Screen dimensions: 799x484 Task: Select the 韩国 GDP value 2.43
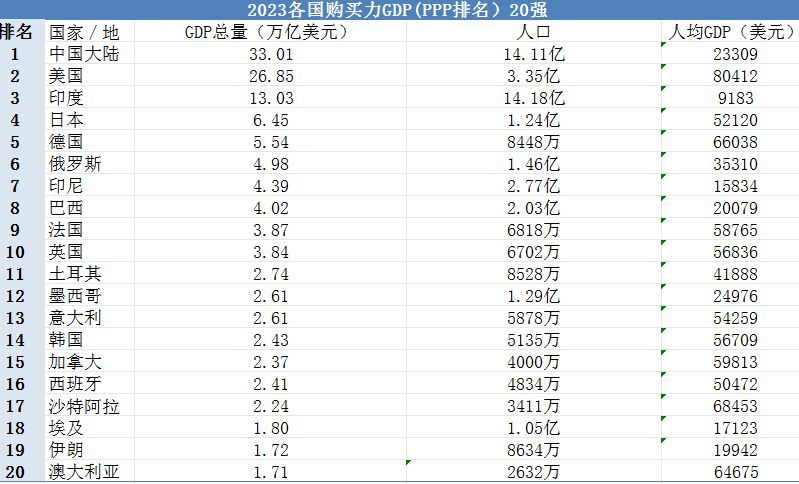269,340
